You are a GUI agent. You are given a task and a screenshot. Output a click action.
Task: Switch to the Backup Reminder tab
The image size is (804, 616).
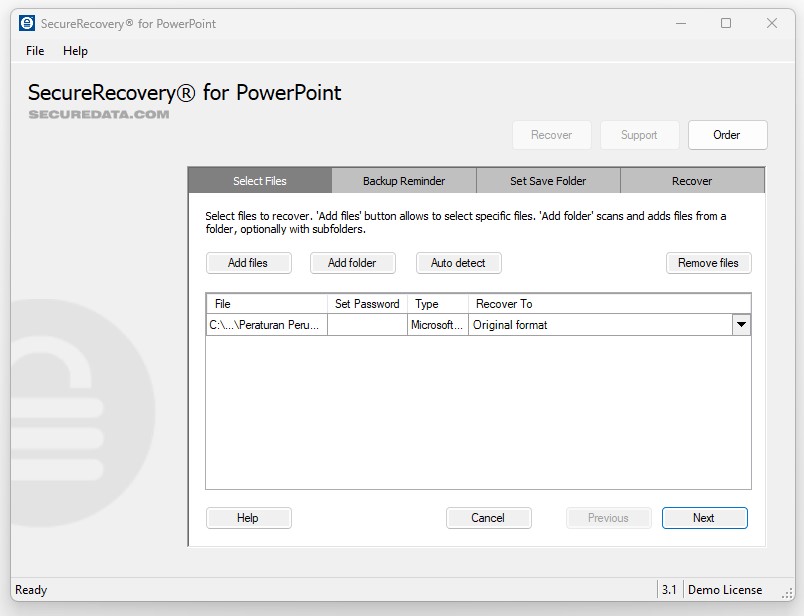click(403, 180)
